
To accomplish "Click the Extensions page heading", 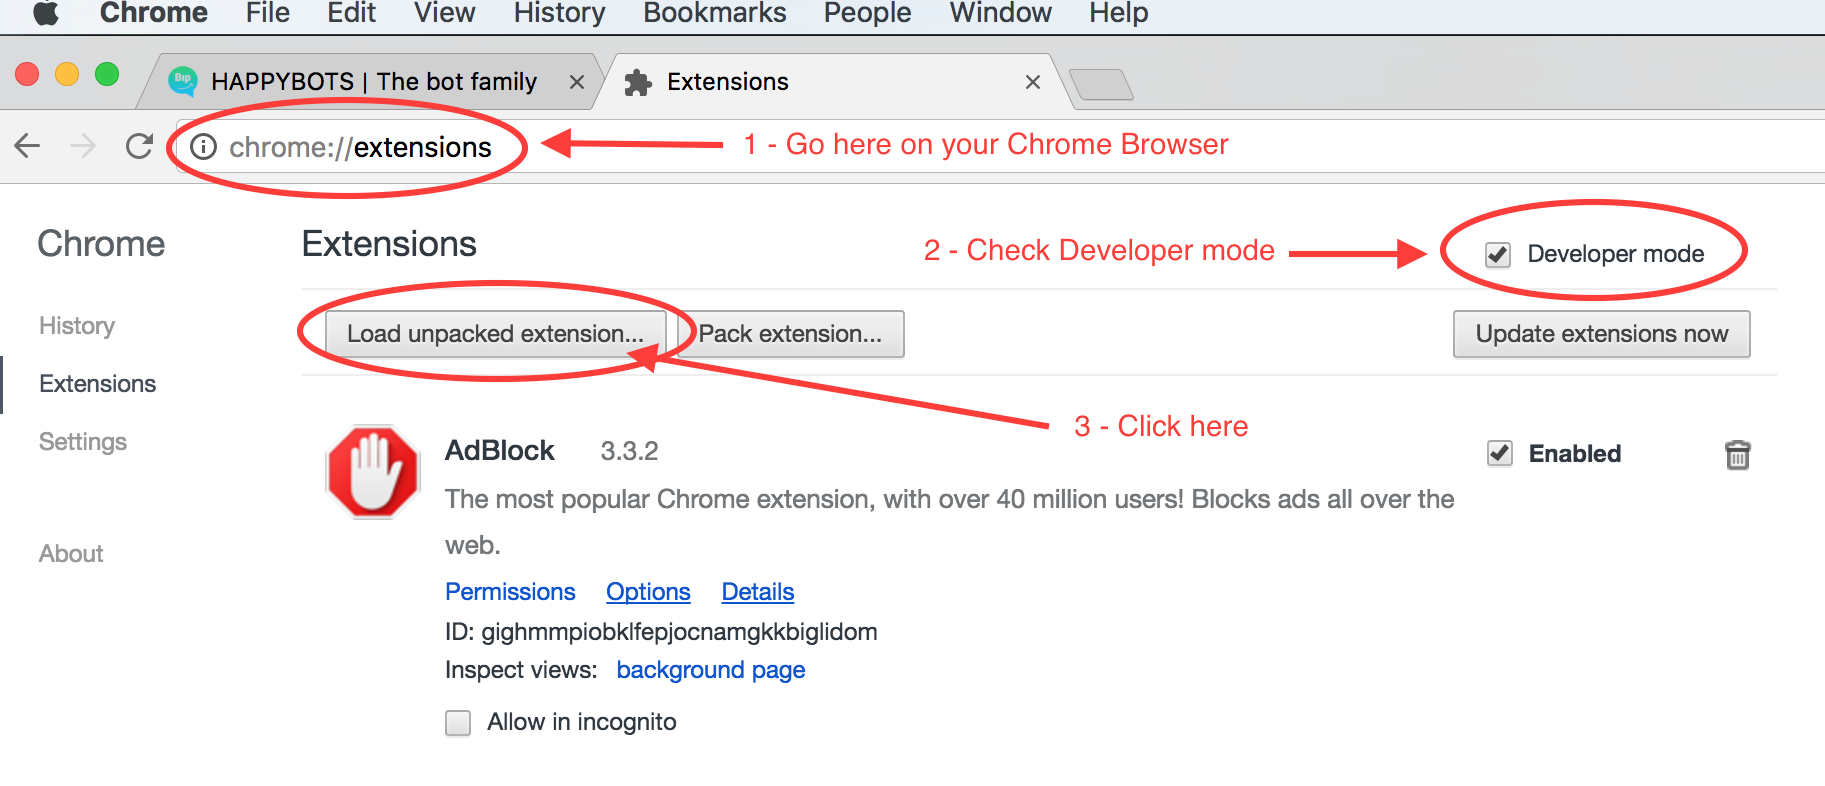I will tap(389, 244).
